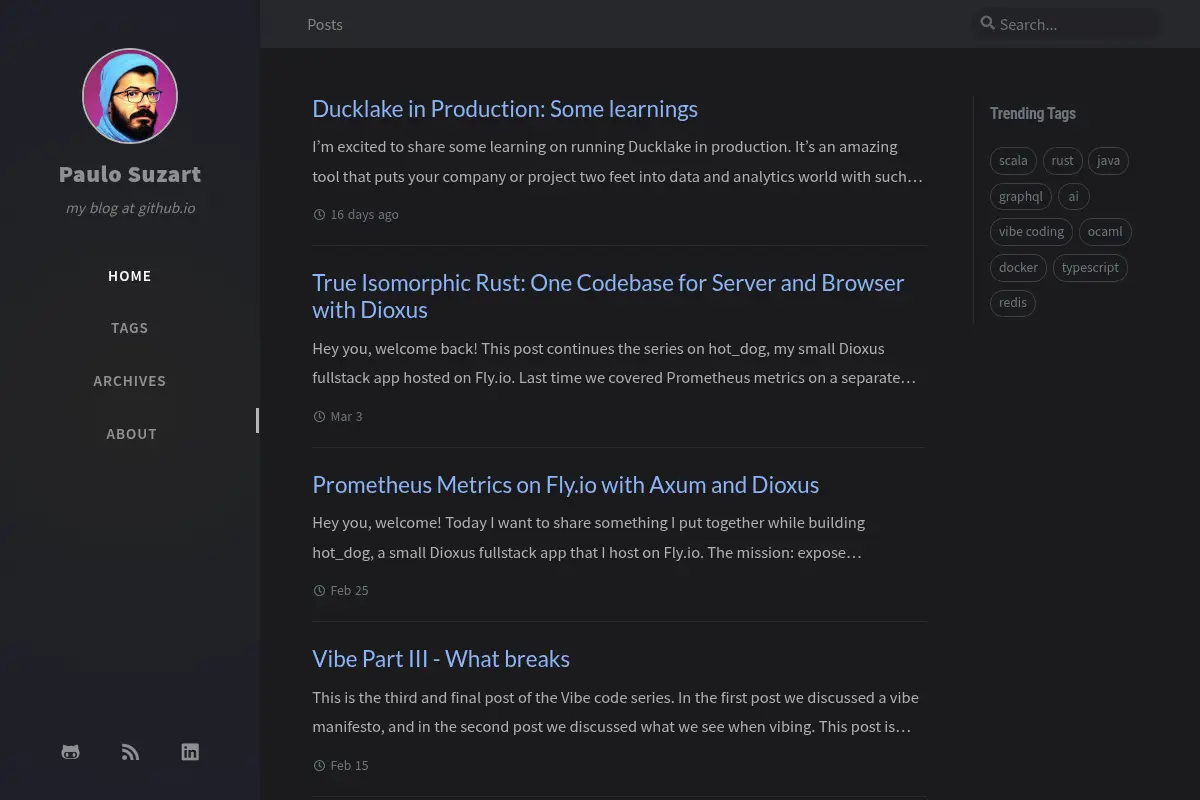Open the ARCHIVES sidebar item
The width and height of the screenshot is (1200, 800).
click(130, 381)
